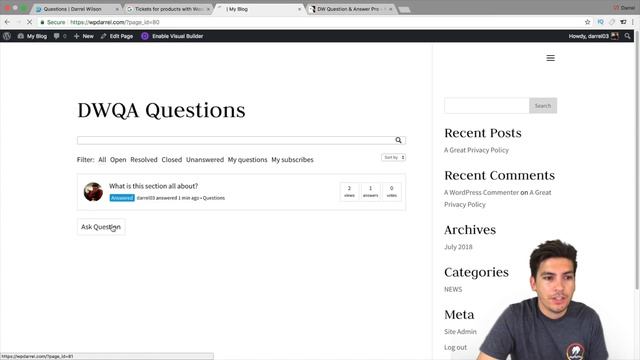Click the 0 votes counter
The height and width of the screenshot is (360, 640).
click(391, 191)
